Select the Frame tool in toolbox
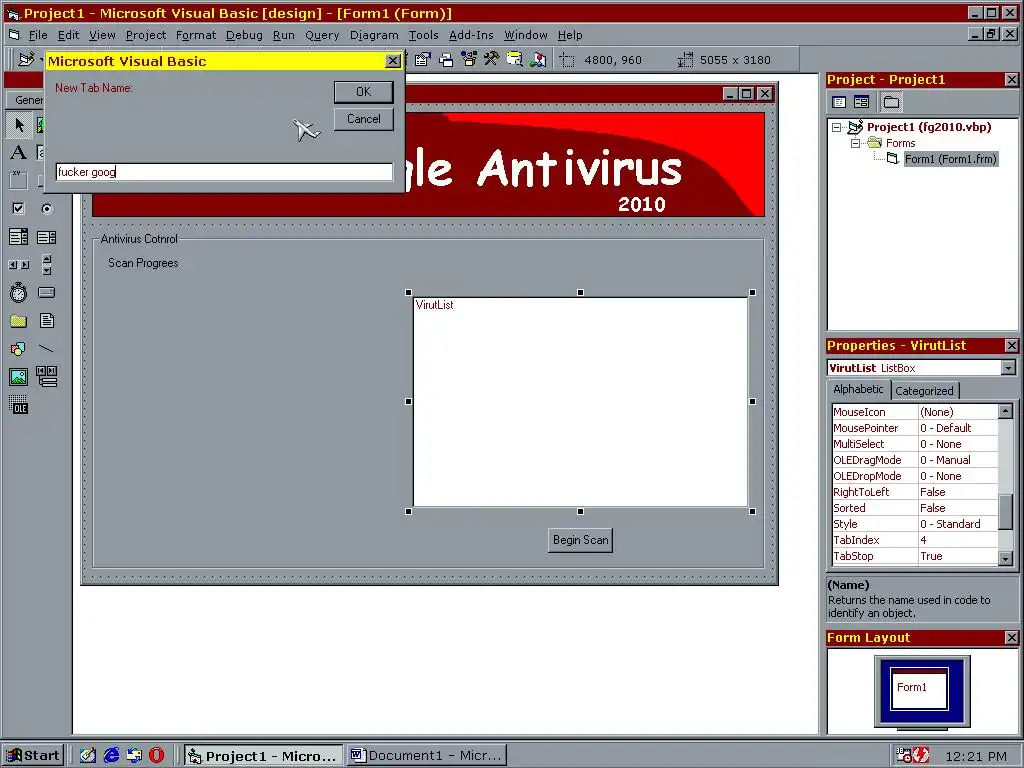1024x768 pixels. pos(19,181)
